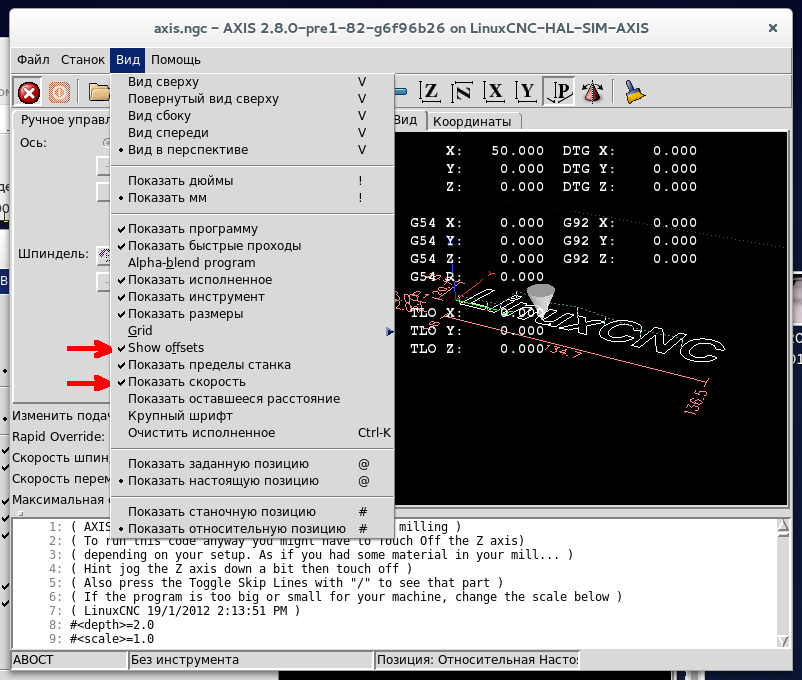This screenshot has height=680, width=802.
Task: Click scroll-down arrow of G-code listing
Action: click(783, 641)
